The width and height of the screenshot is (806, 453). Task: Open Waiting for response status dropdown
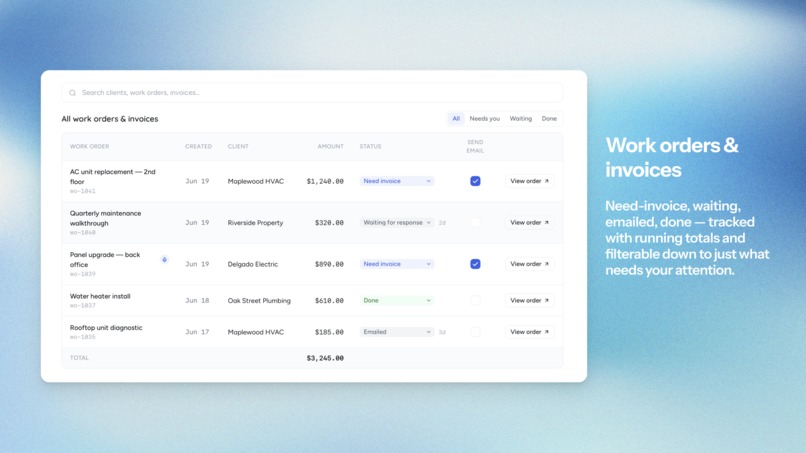[397, 223]
